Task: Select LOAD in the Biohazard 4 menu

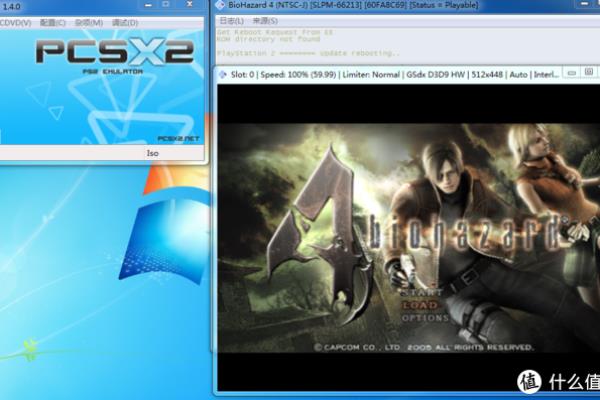Action: point(420,305)
